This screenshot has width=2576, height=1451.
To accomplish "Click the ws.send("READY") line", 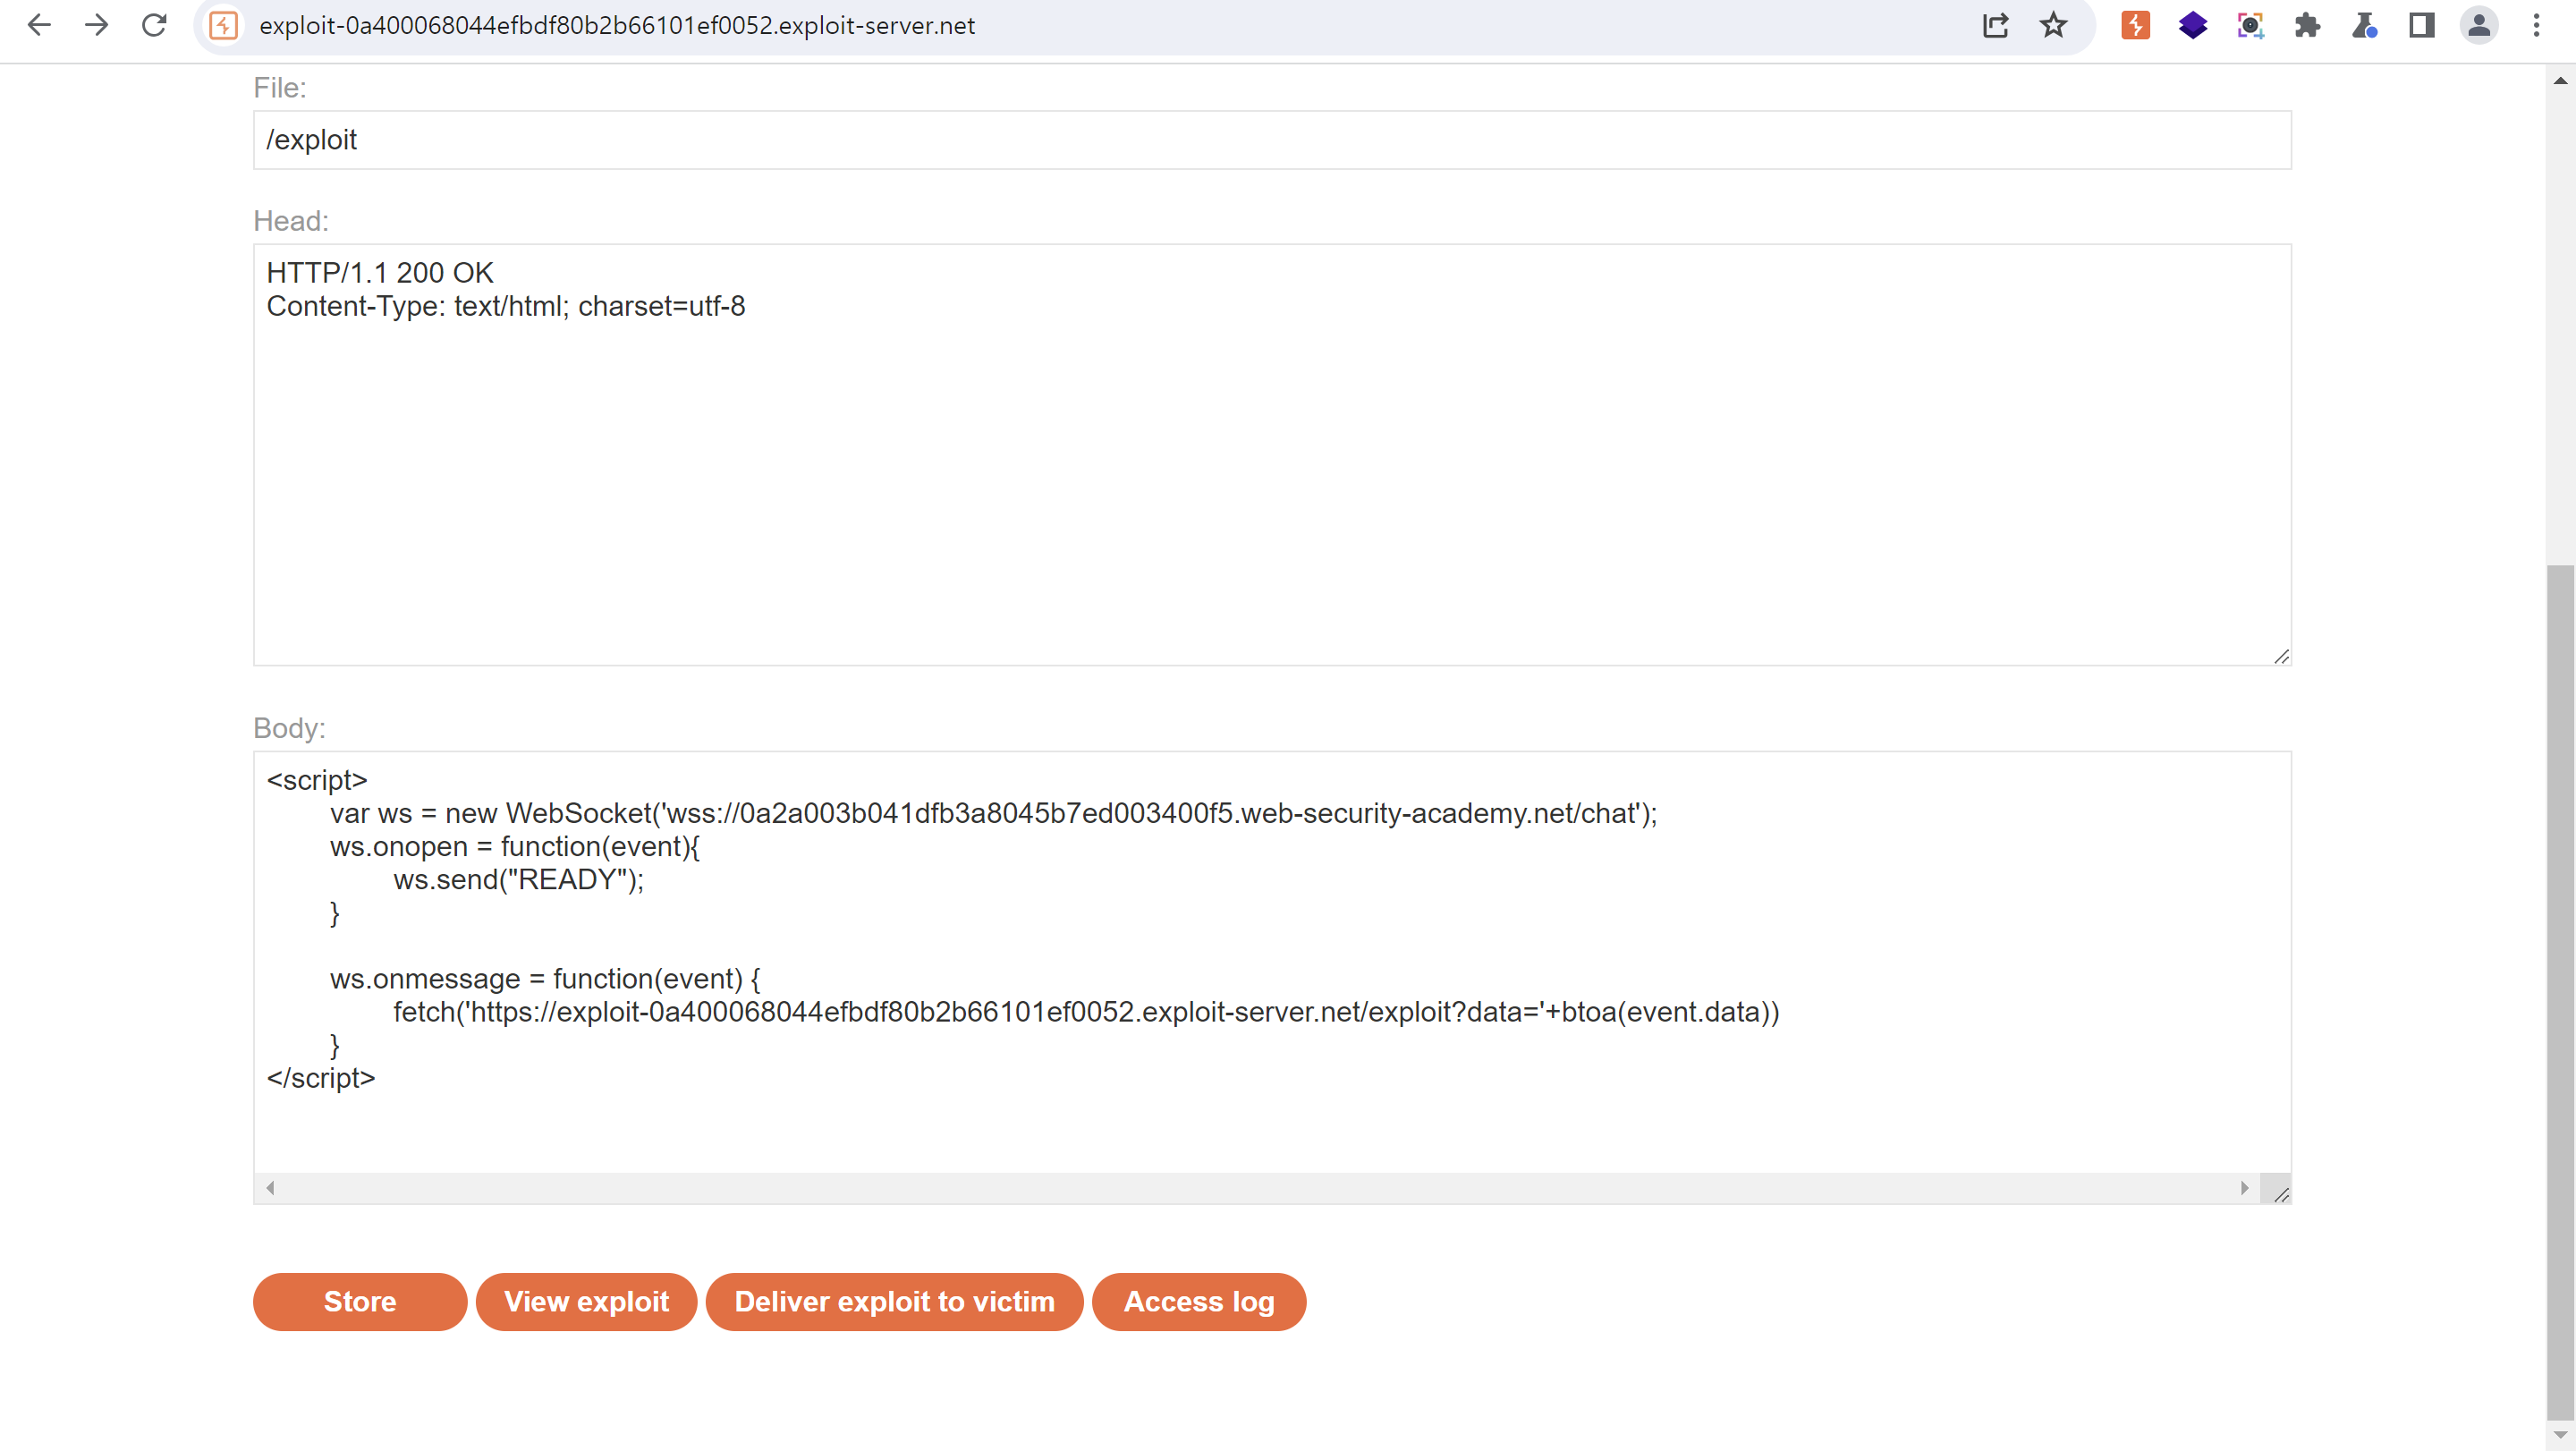I will click(519, 879).
